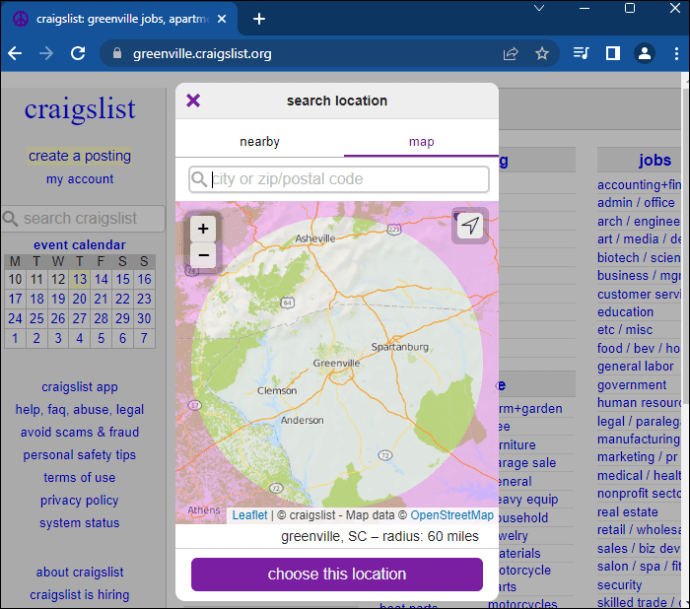Open Chrome tab search dropdown
The image size is (690, 609).
539,8
